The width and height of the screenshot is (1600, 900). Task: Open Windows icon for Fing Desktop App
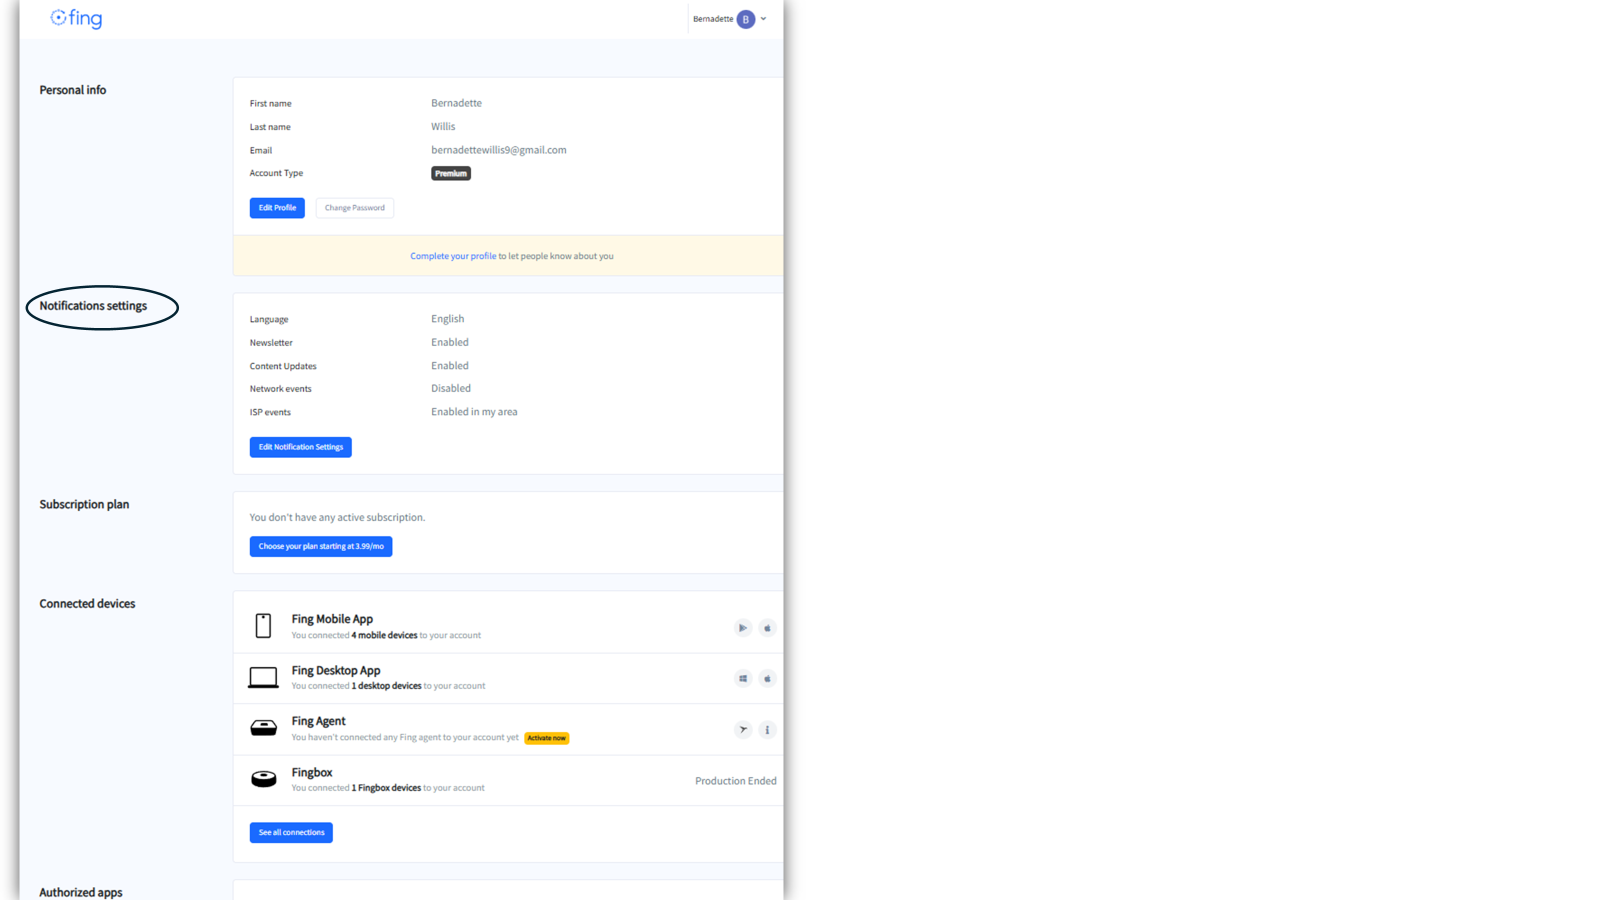[743, 679]
